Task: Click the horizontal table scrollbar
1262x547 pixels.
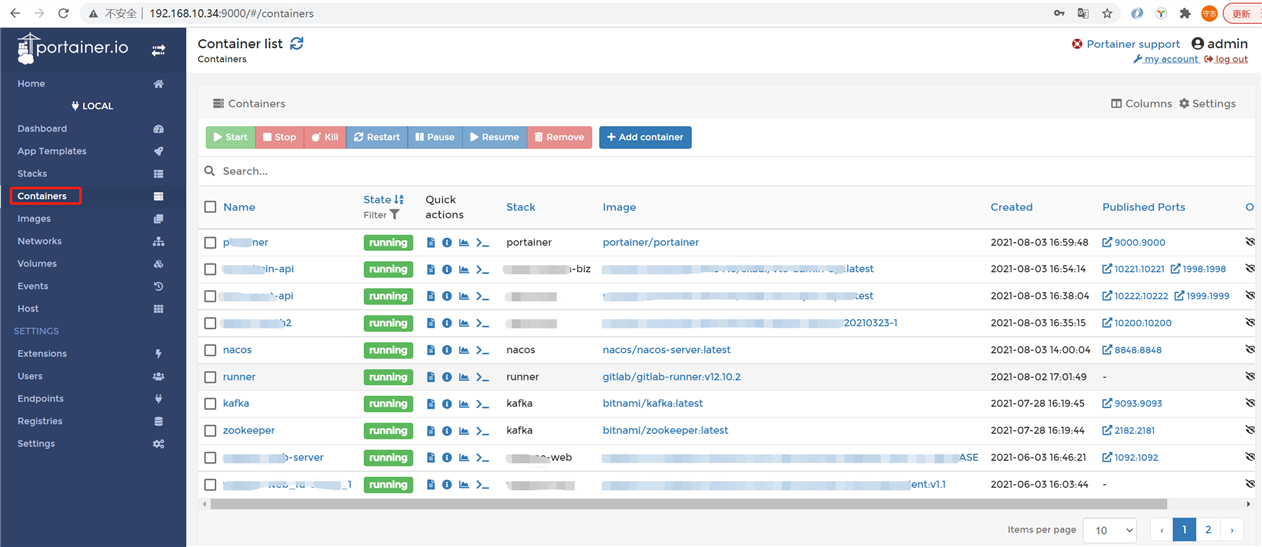Action: (x=689, y=504)
